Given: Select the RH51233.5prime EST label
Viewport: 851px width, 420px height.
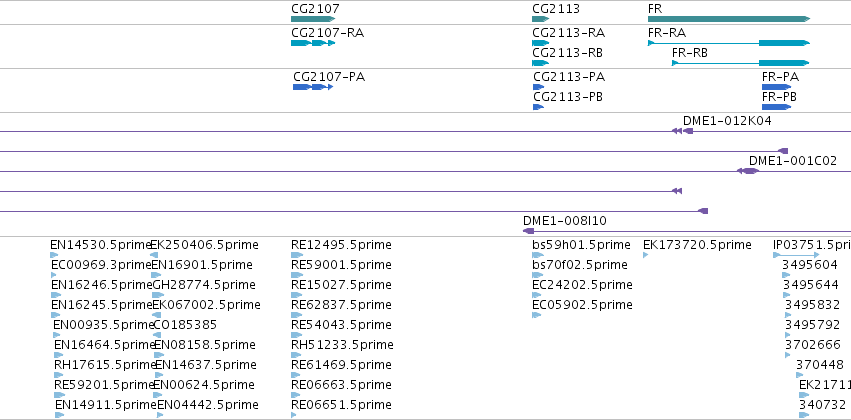Looking at the screenshot, I should pos(342,345).
